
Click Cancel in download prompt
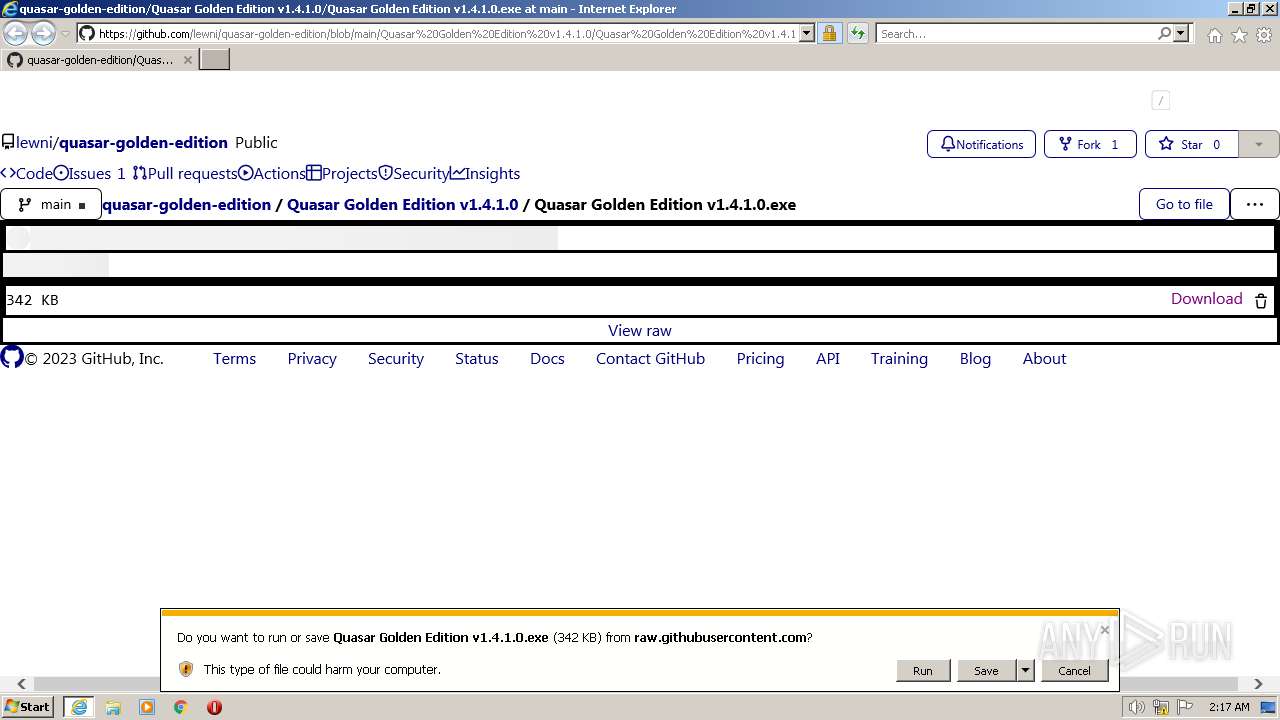point(1074,670)
